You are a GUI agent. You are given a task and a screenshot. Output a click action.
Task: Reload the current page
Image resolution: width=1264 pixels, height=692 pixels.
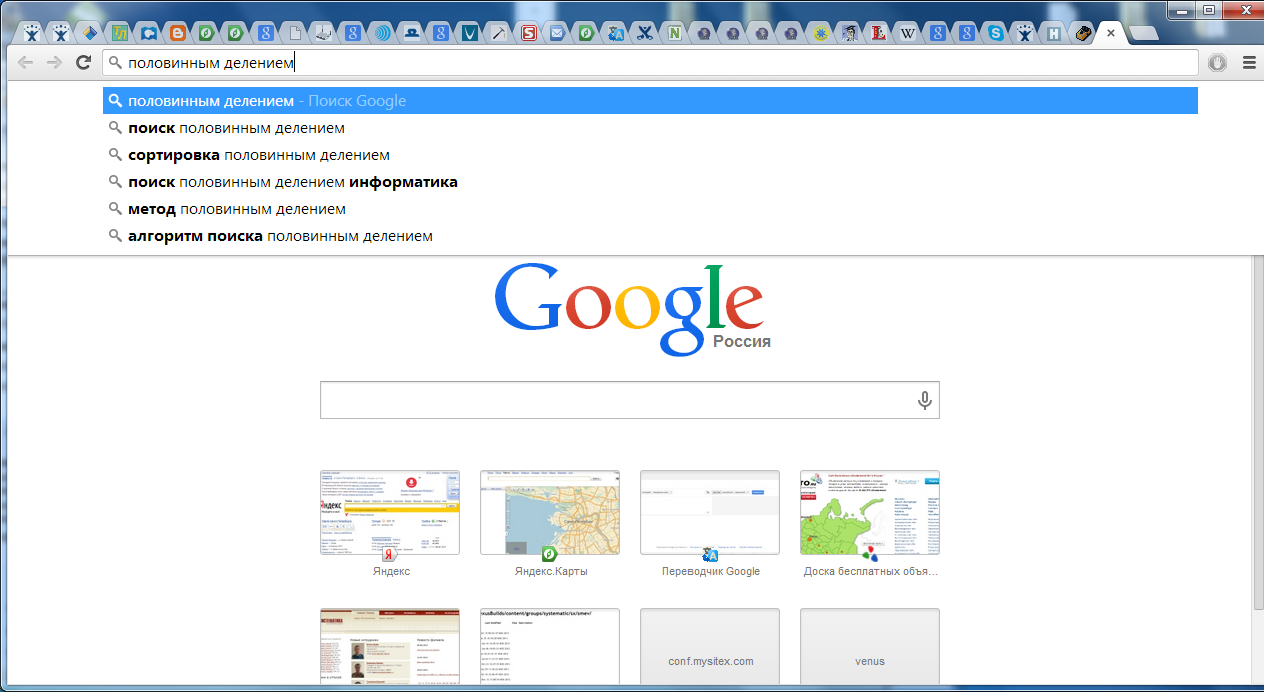[83, 63]
